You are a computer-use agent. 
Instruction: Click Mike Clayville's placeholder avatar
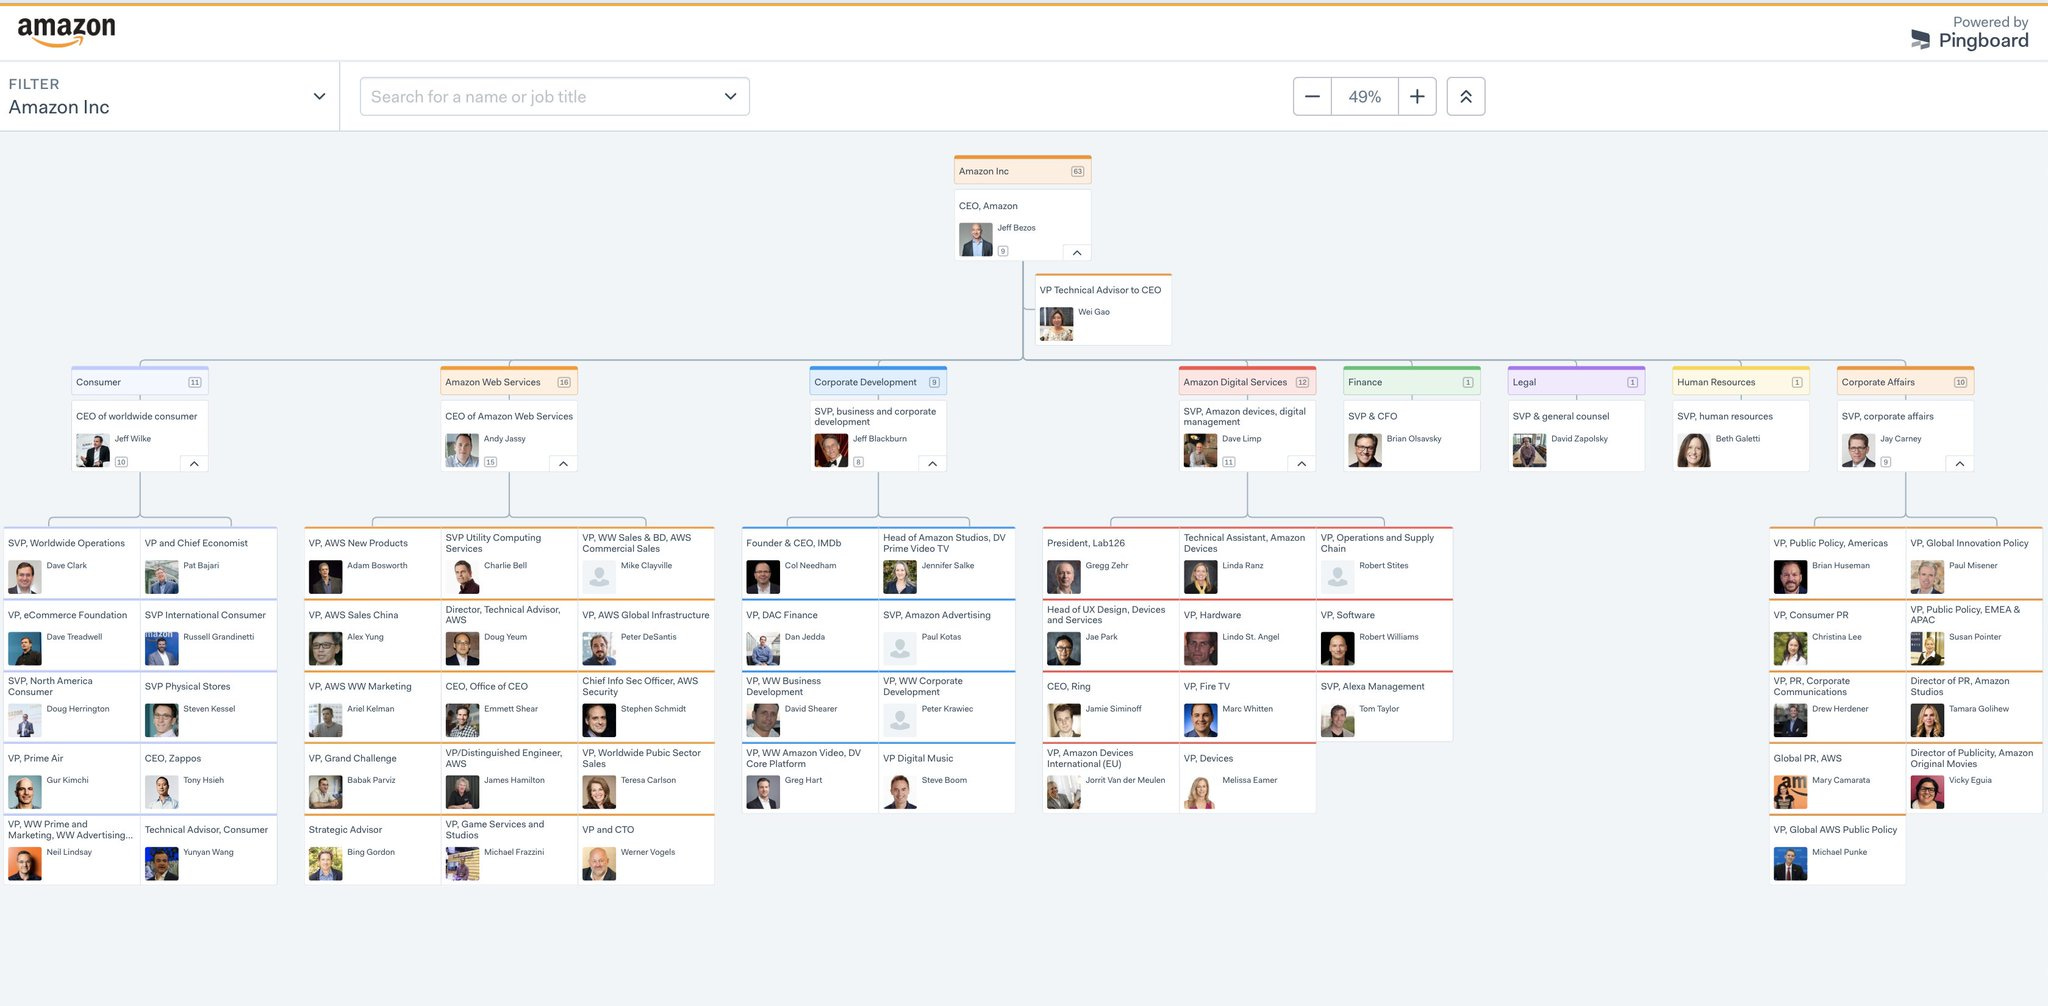[x=599, y=577]
